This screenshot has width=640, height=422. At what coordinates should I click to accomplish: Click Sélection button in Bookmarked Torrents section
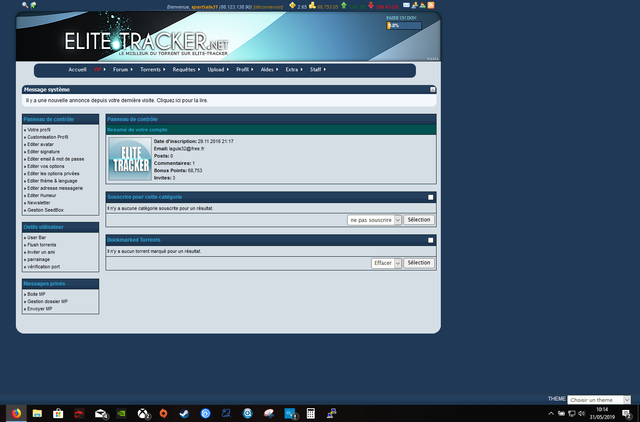tap(419, 263)
